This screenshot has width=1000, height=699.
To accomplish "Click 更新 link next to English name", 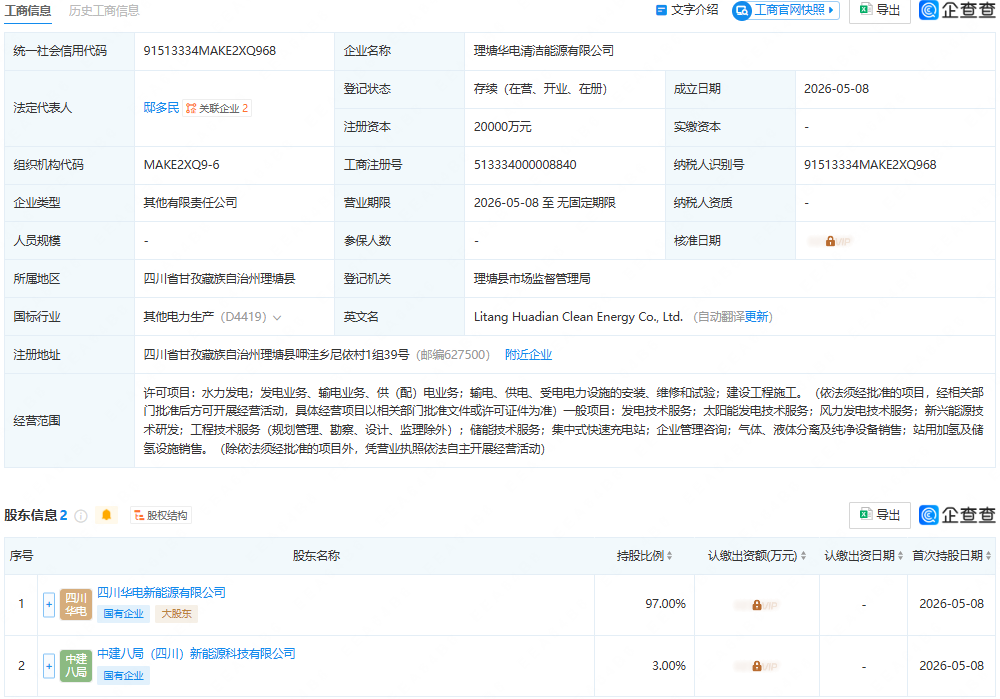I will coord(756,317).
